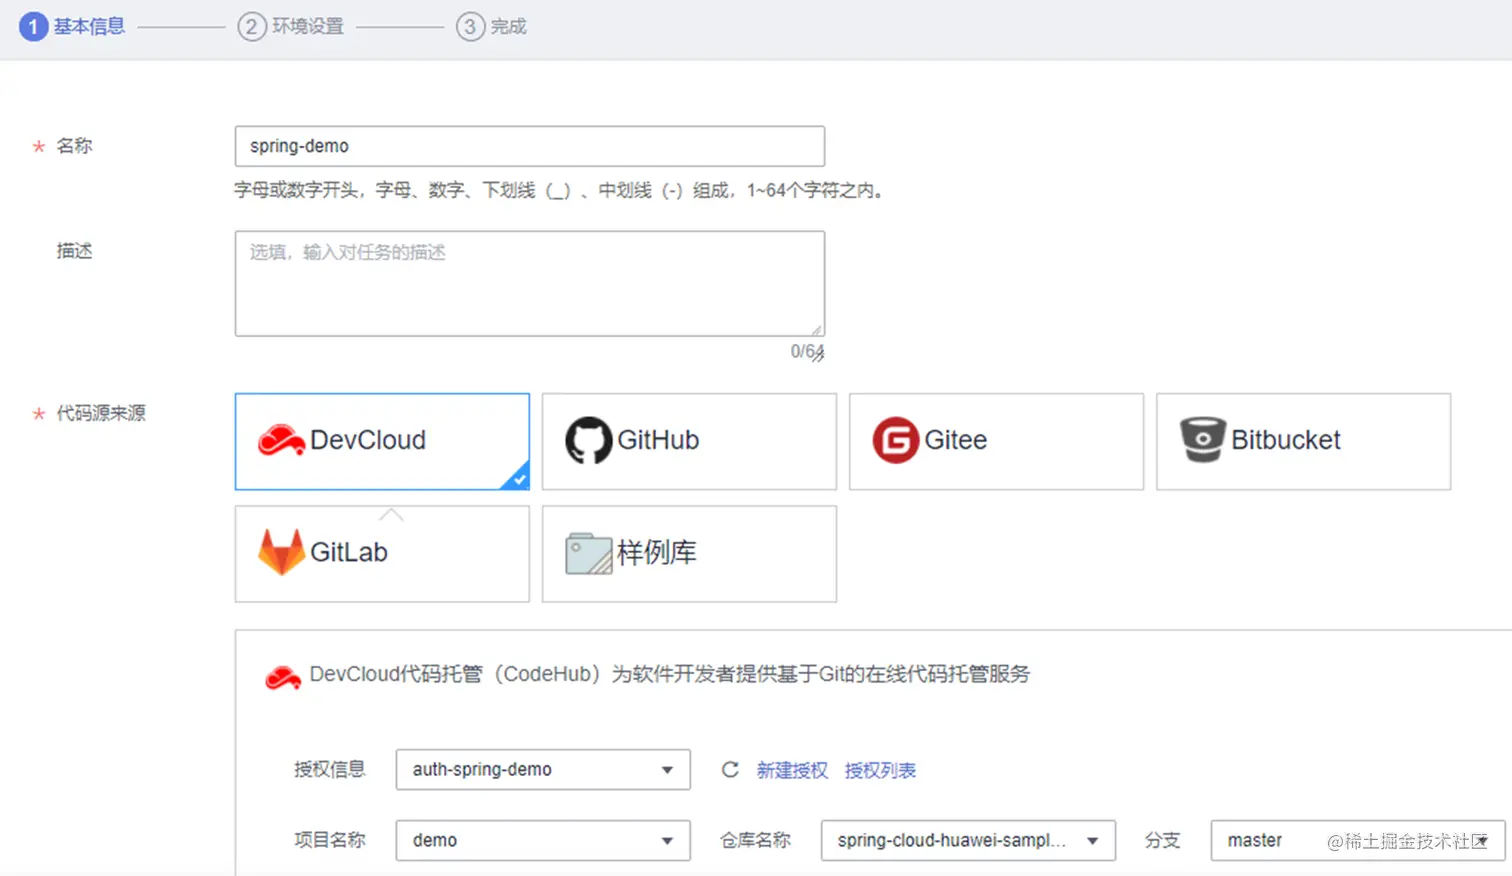Click the 描述 description text area

[x=530, y=284]
